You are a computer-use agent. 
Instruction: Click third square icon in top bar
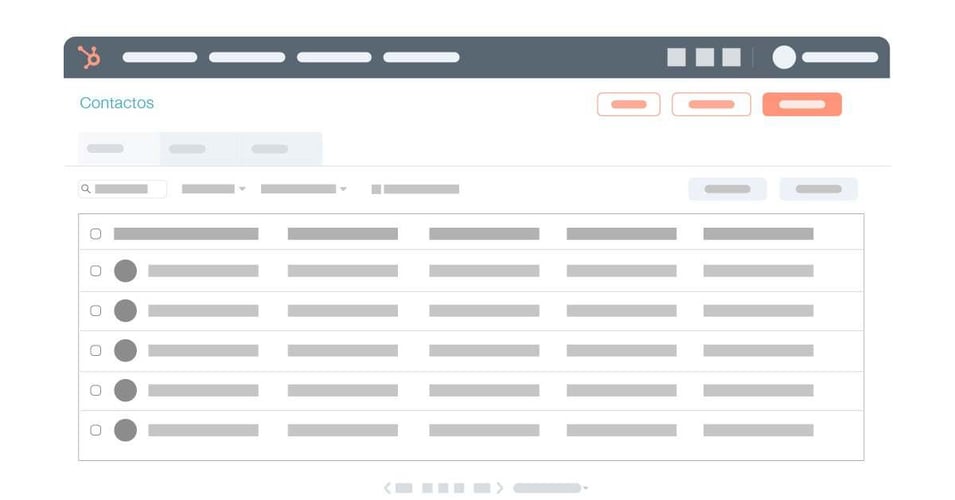pyautogui.click(x=732, y=58)
